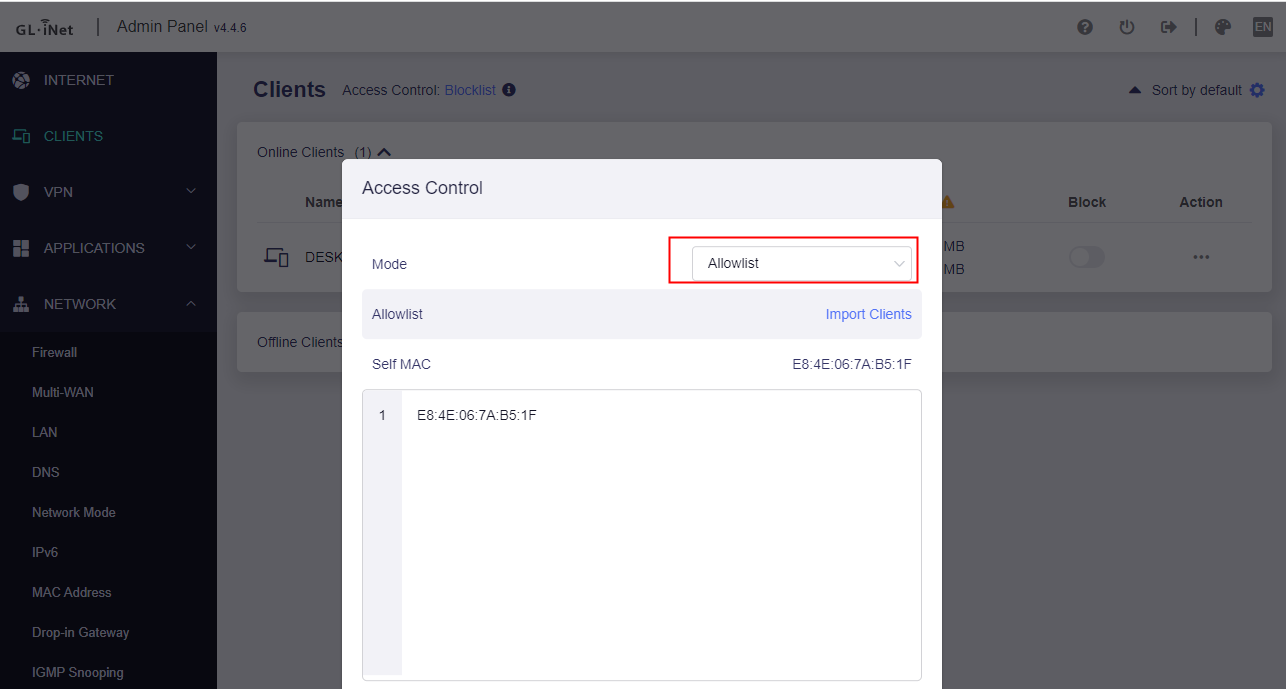Go to the Firewall page
Viewport: 1286px width, 689px height.
(x=54, y=352)
